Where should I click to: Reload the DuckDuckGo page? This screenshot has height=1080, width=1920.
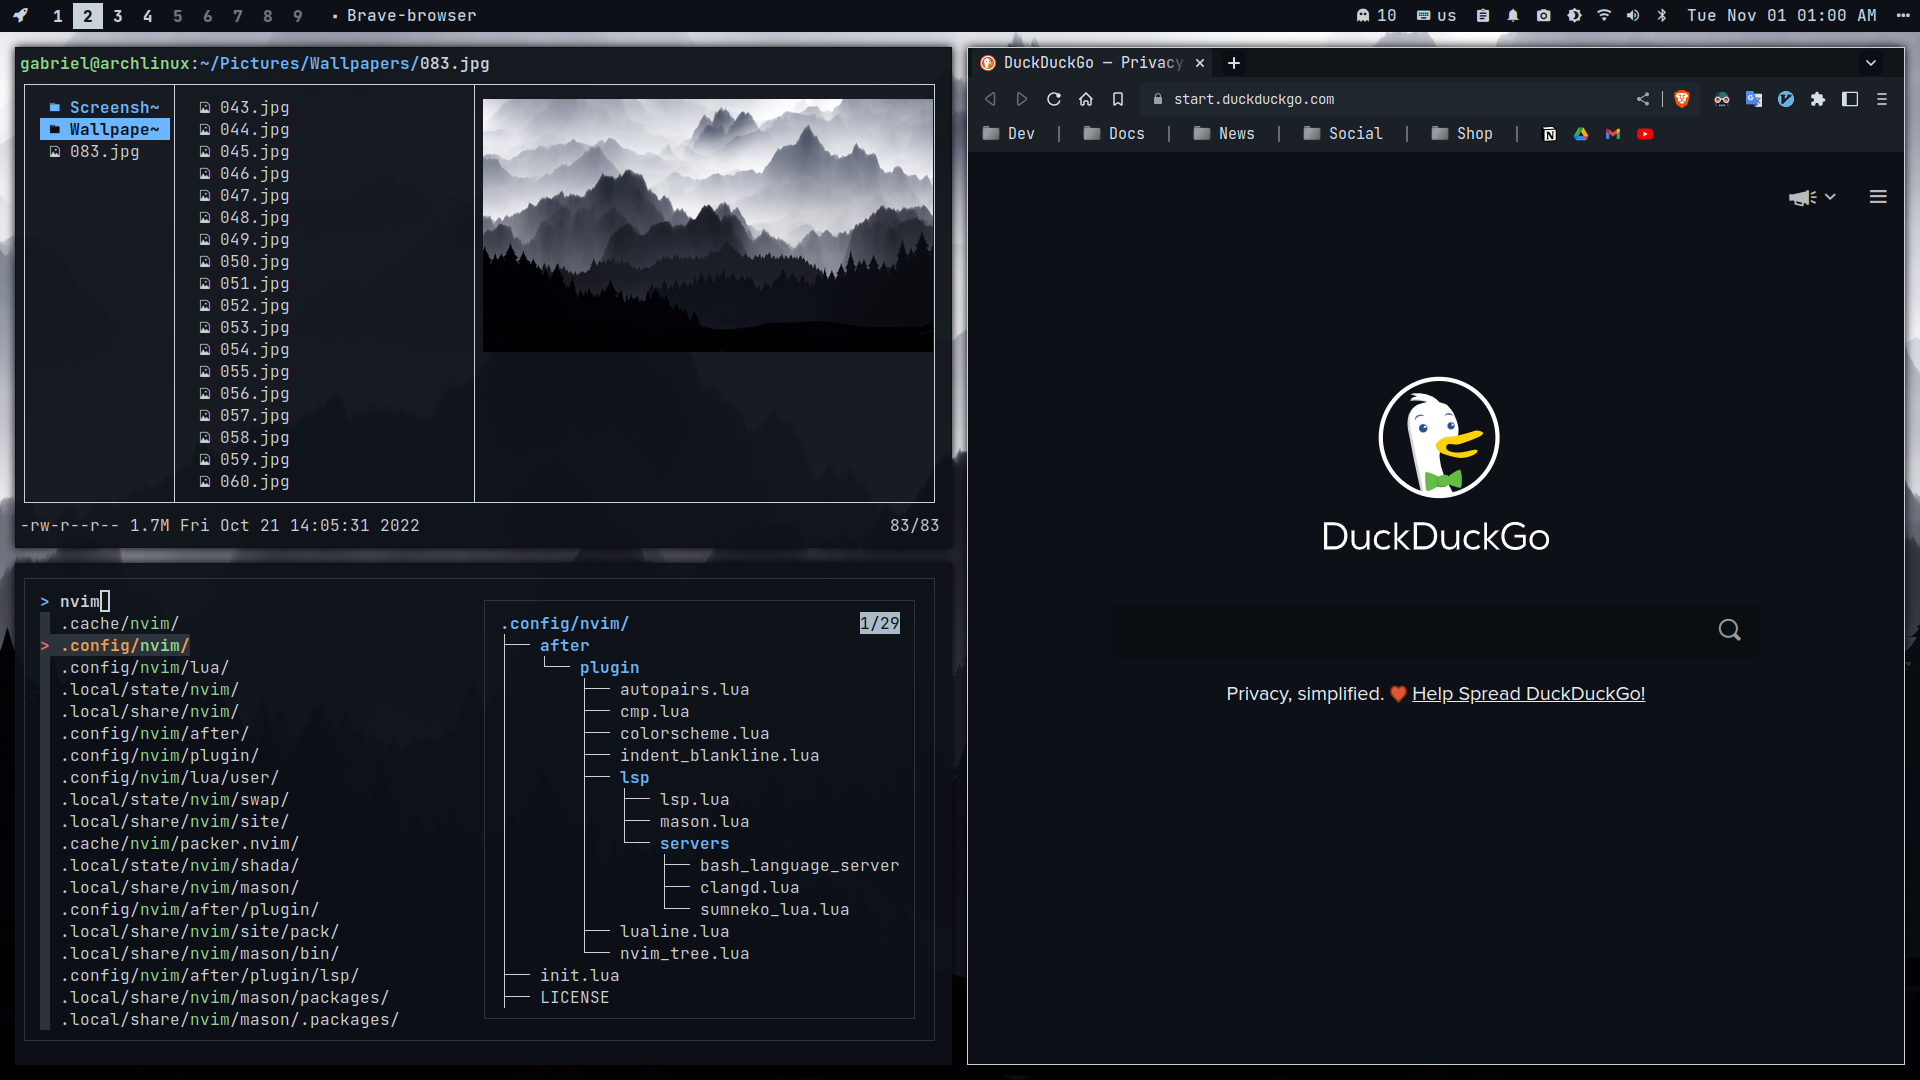(1054, 99)
